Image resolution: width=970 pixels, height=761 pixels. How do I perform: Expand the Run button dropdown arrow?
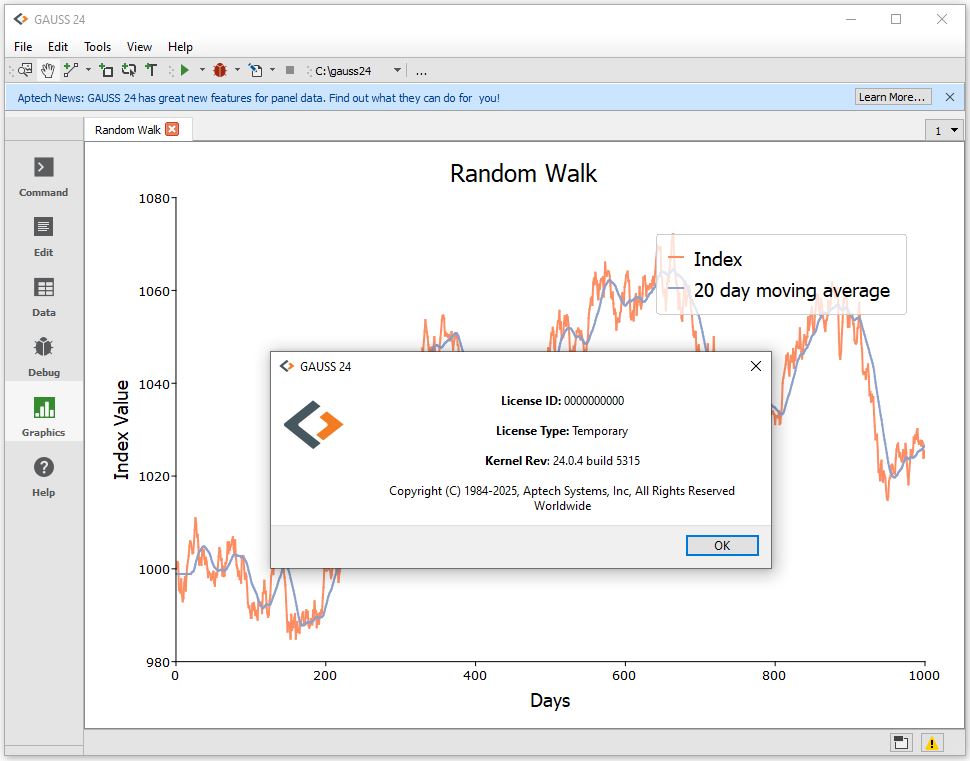click(201, 70)
